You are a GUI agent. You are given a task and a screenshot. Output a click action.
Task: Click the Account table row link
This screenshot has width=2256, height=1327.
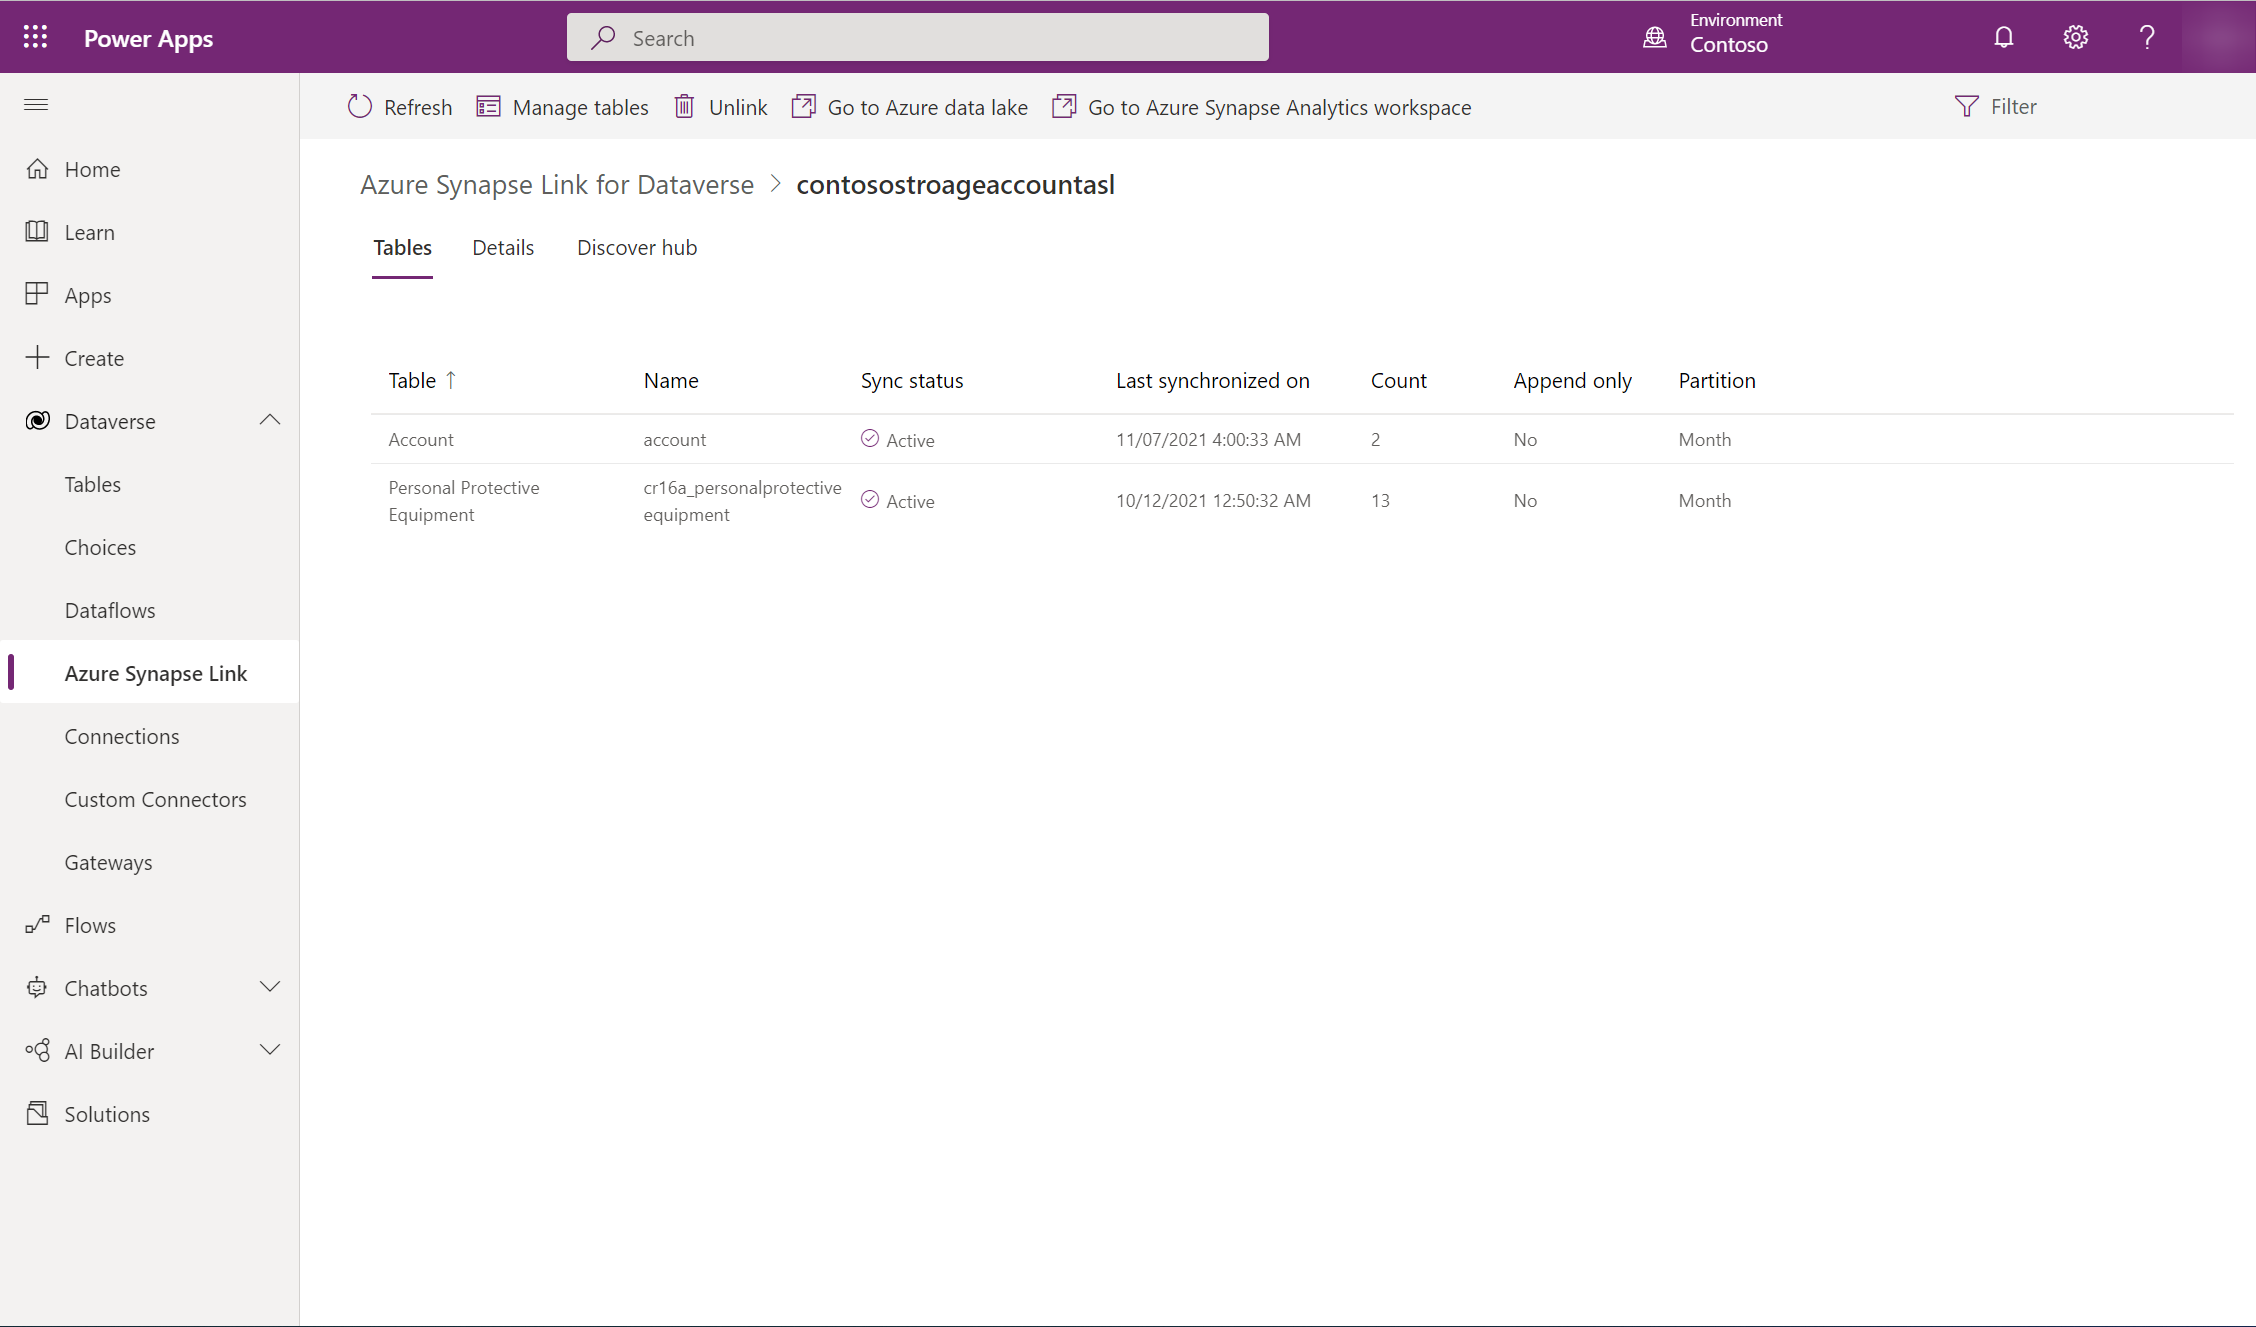[x=420, y=439]
